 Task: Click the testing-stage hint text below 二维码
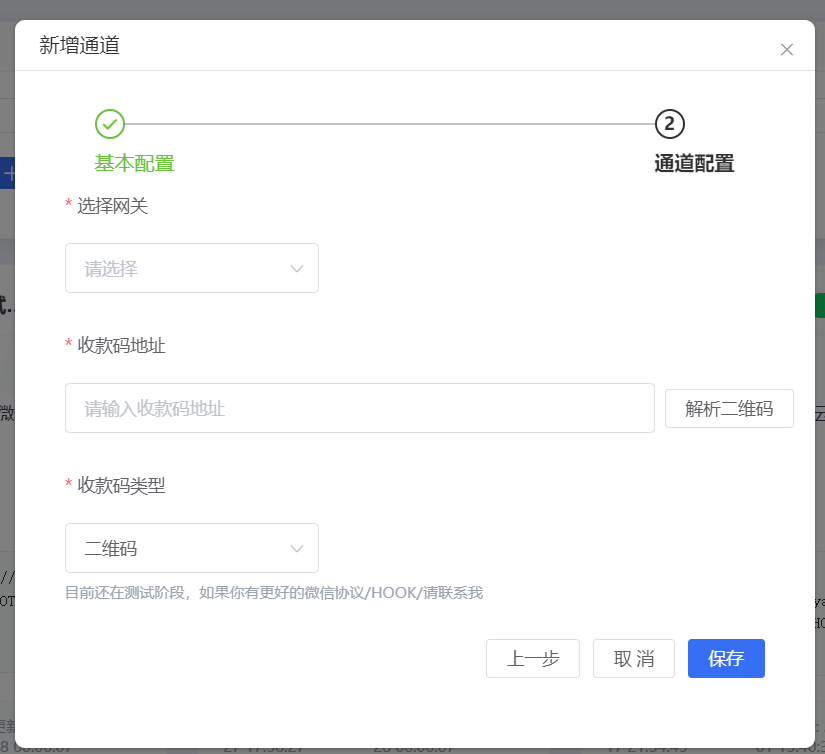click(274, 593)
